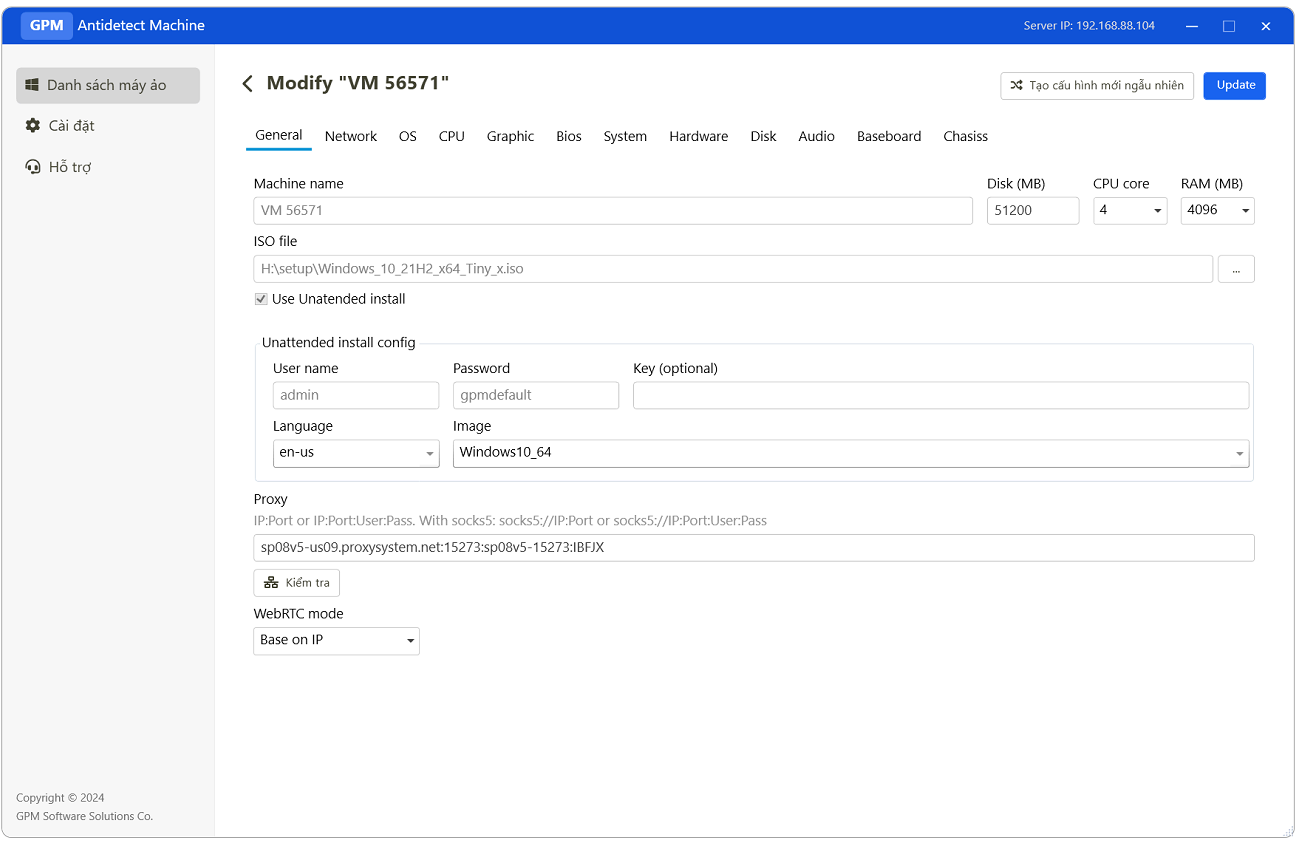1297x842 pixels.
Task: Open Cài đặt settings gear in sidebar
Action: click(60, 126)
